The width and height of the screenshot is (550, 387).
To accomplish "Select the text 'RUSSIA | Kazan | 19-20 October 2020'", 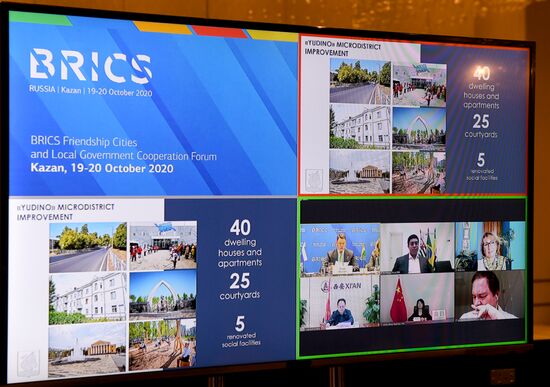I will tap(90, 91).
